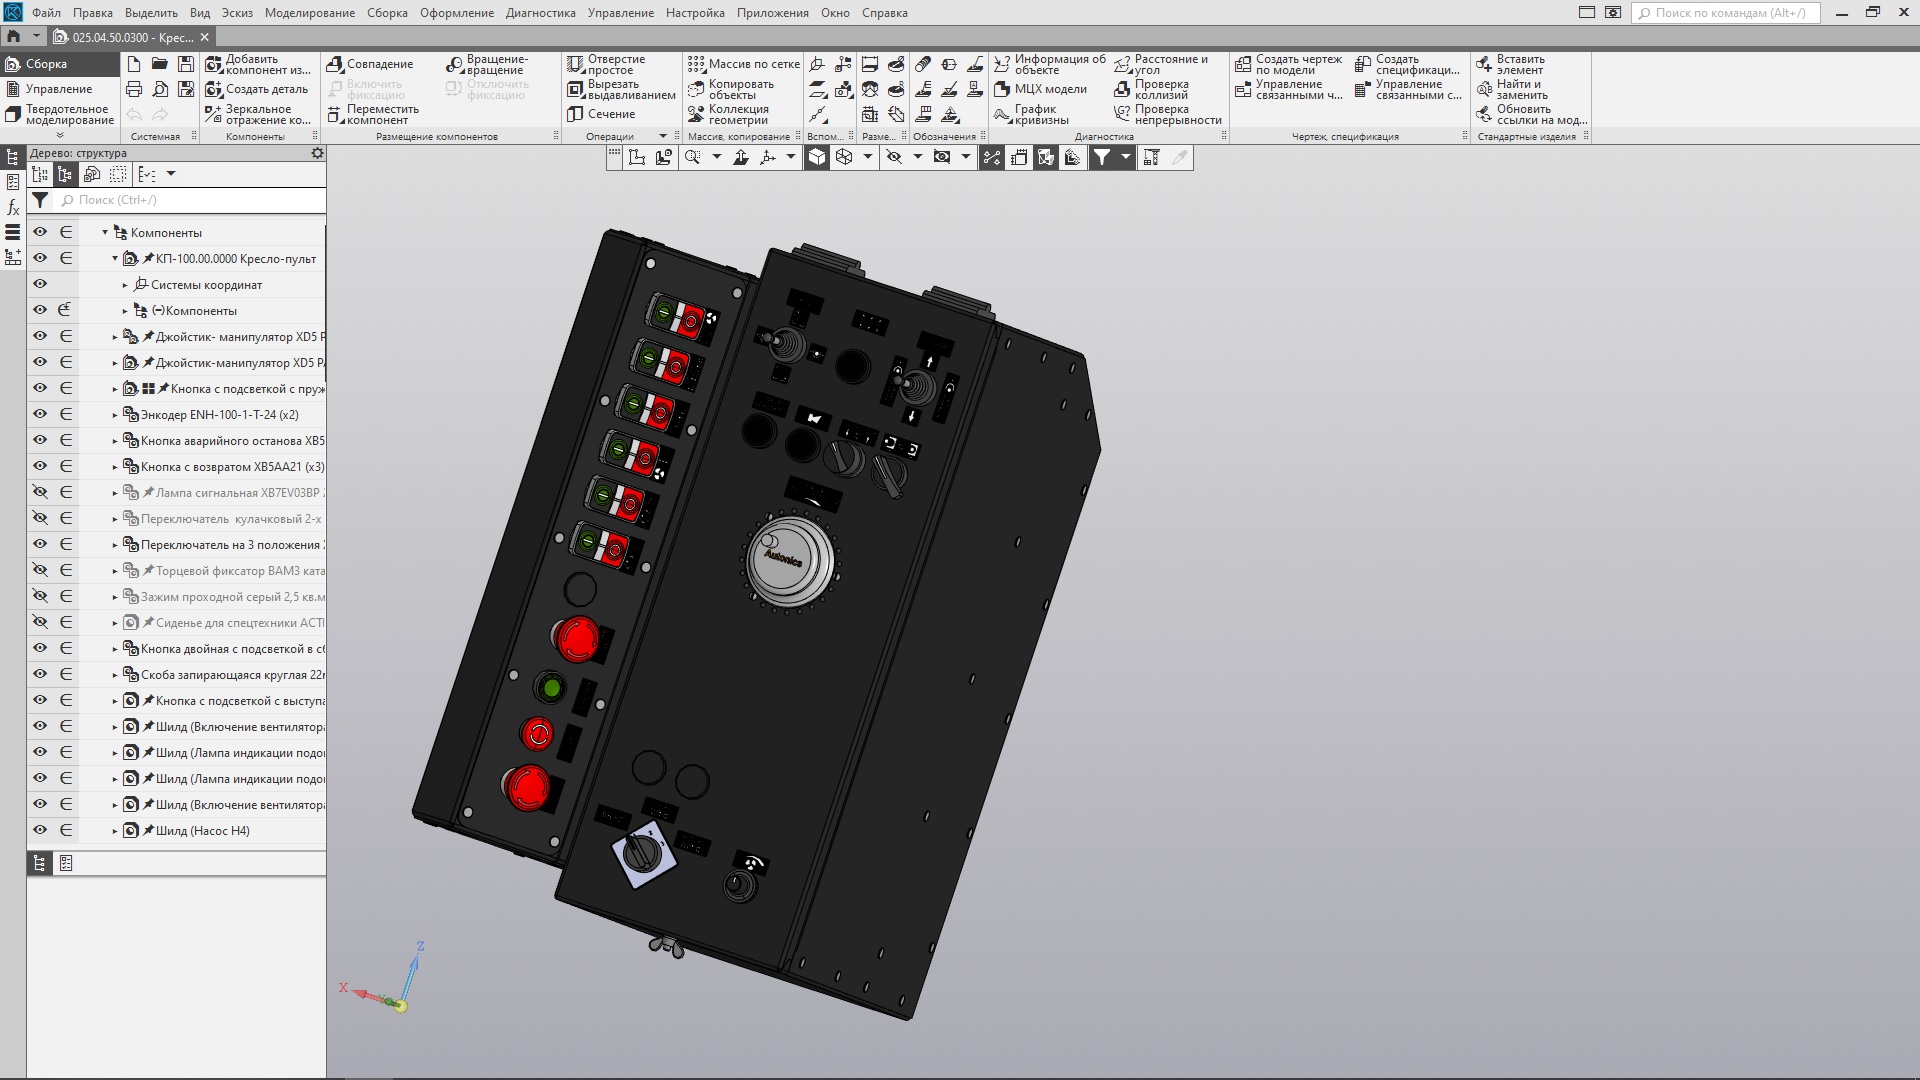Switch to Твердотельное моделирование toolset
Image resolution: width=1920 pixels, height=1080 pixels.
point(60,114)
